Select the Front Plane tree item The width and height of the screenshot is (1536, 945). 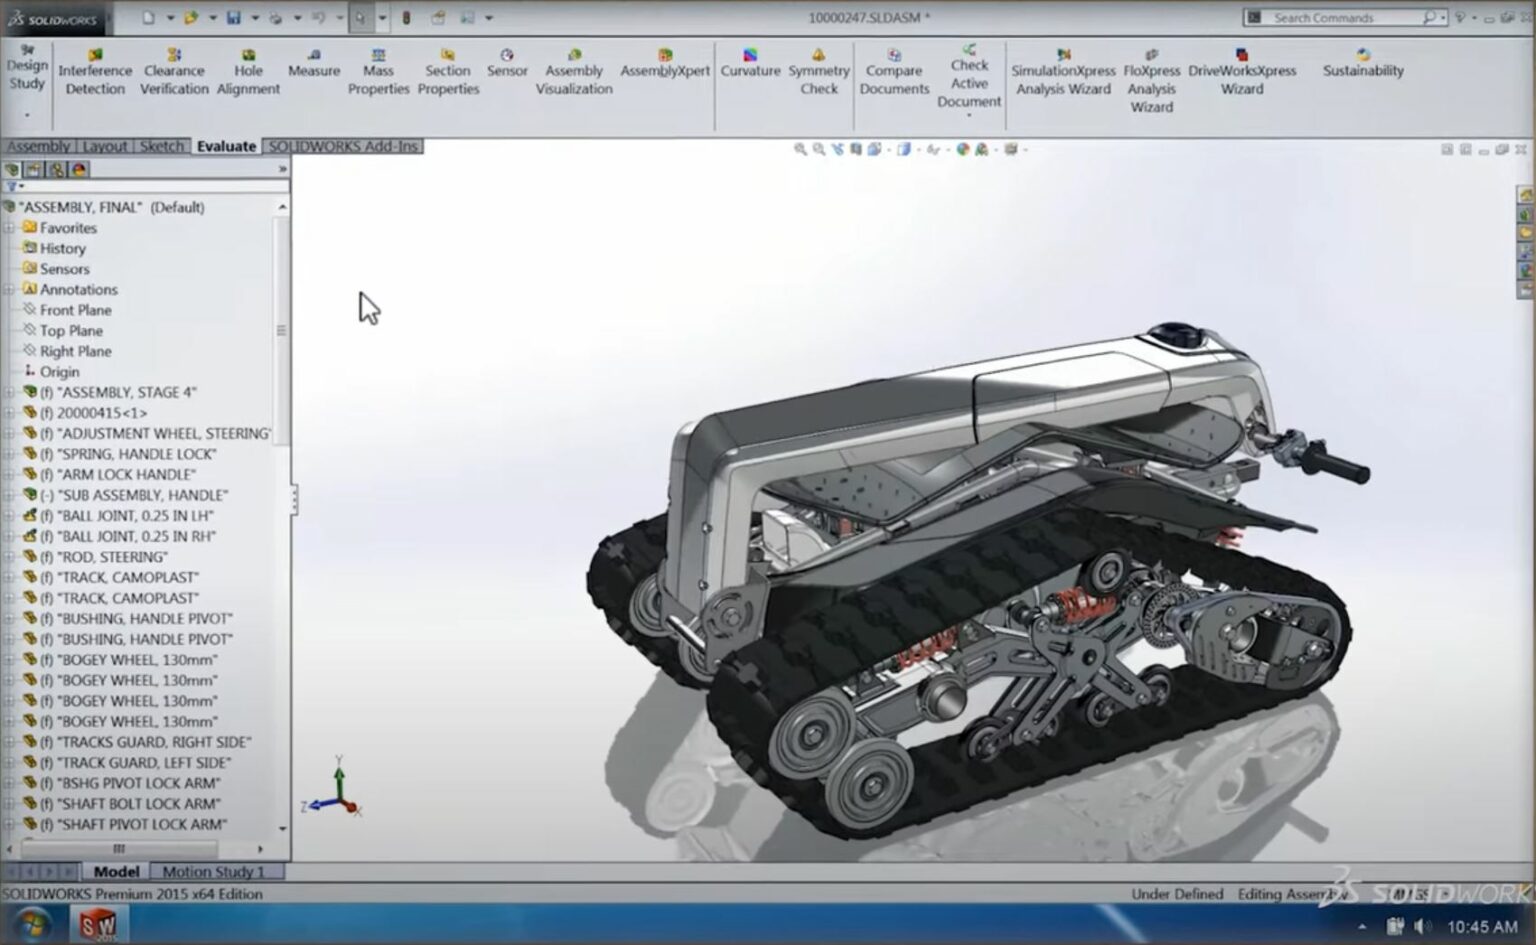(x=72, y=309)
